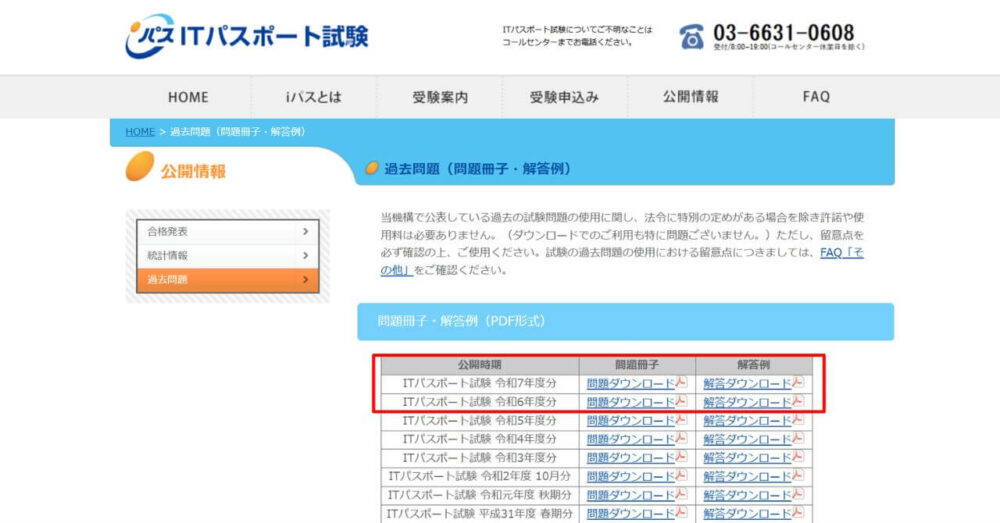Open 解答ダウンロード link for 令和4年度分
The width and height of the screenshot is (1000, 523).
pos(747,439)
